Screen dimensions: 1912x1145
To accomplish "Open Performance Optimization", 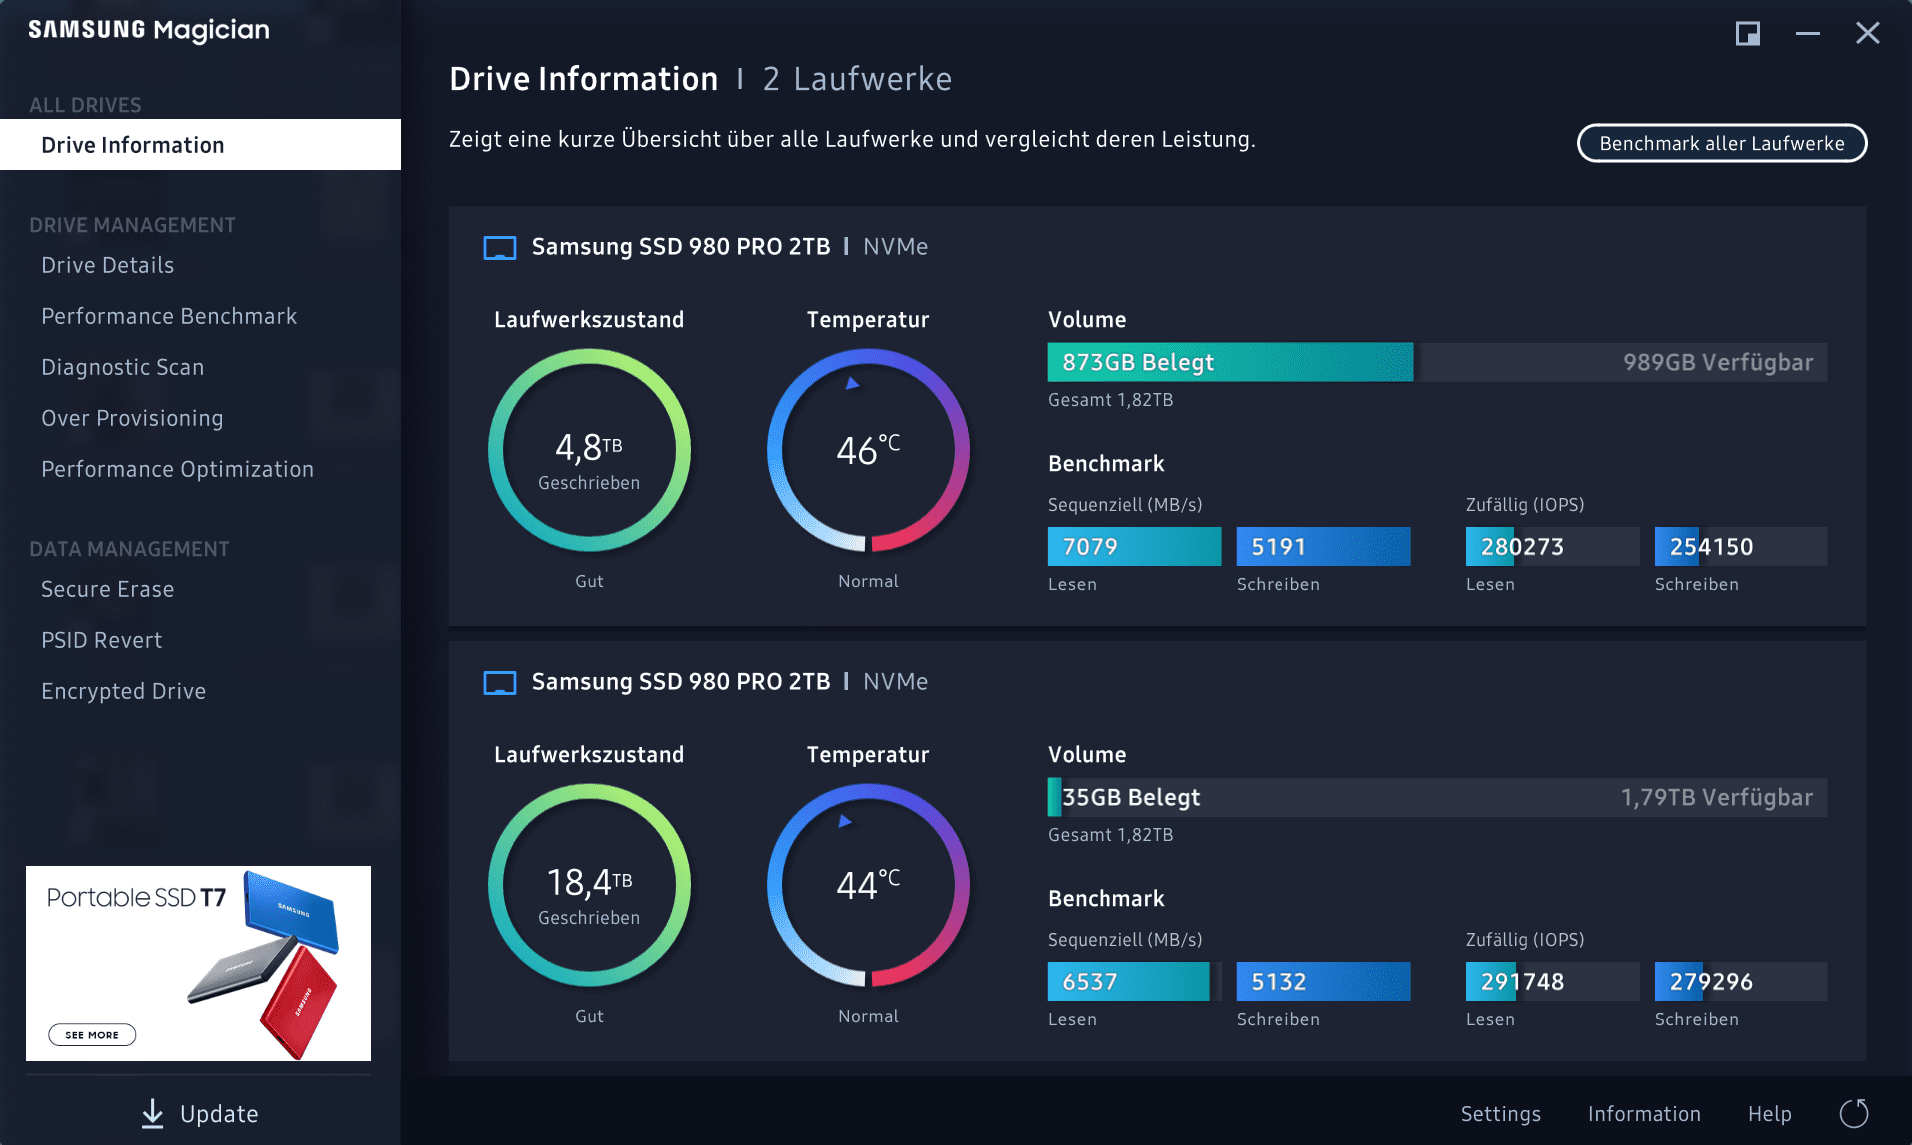I will pyautogui.click(x=177, y=469).
